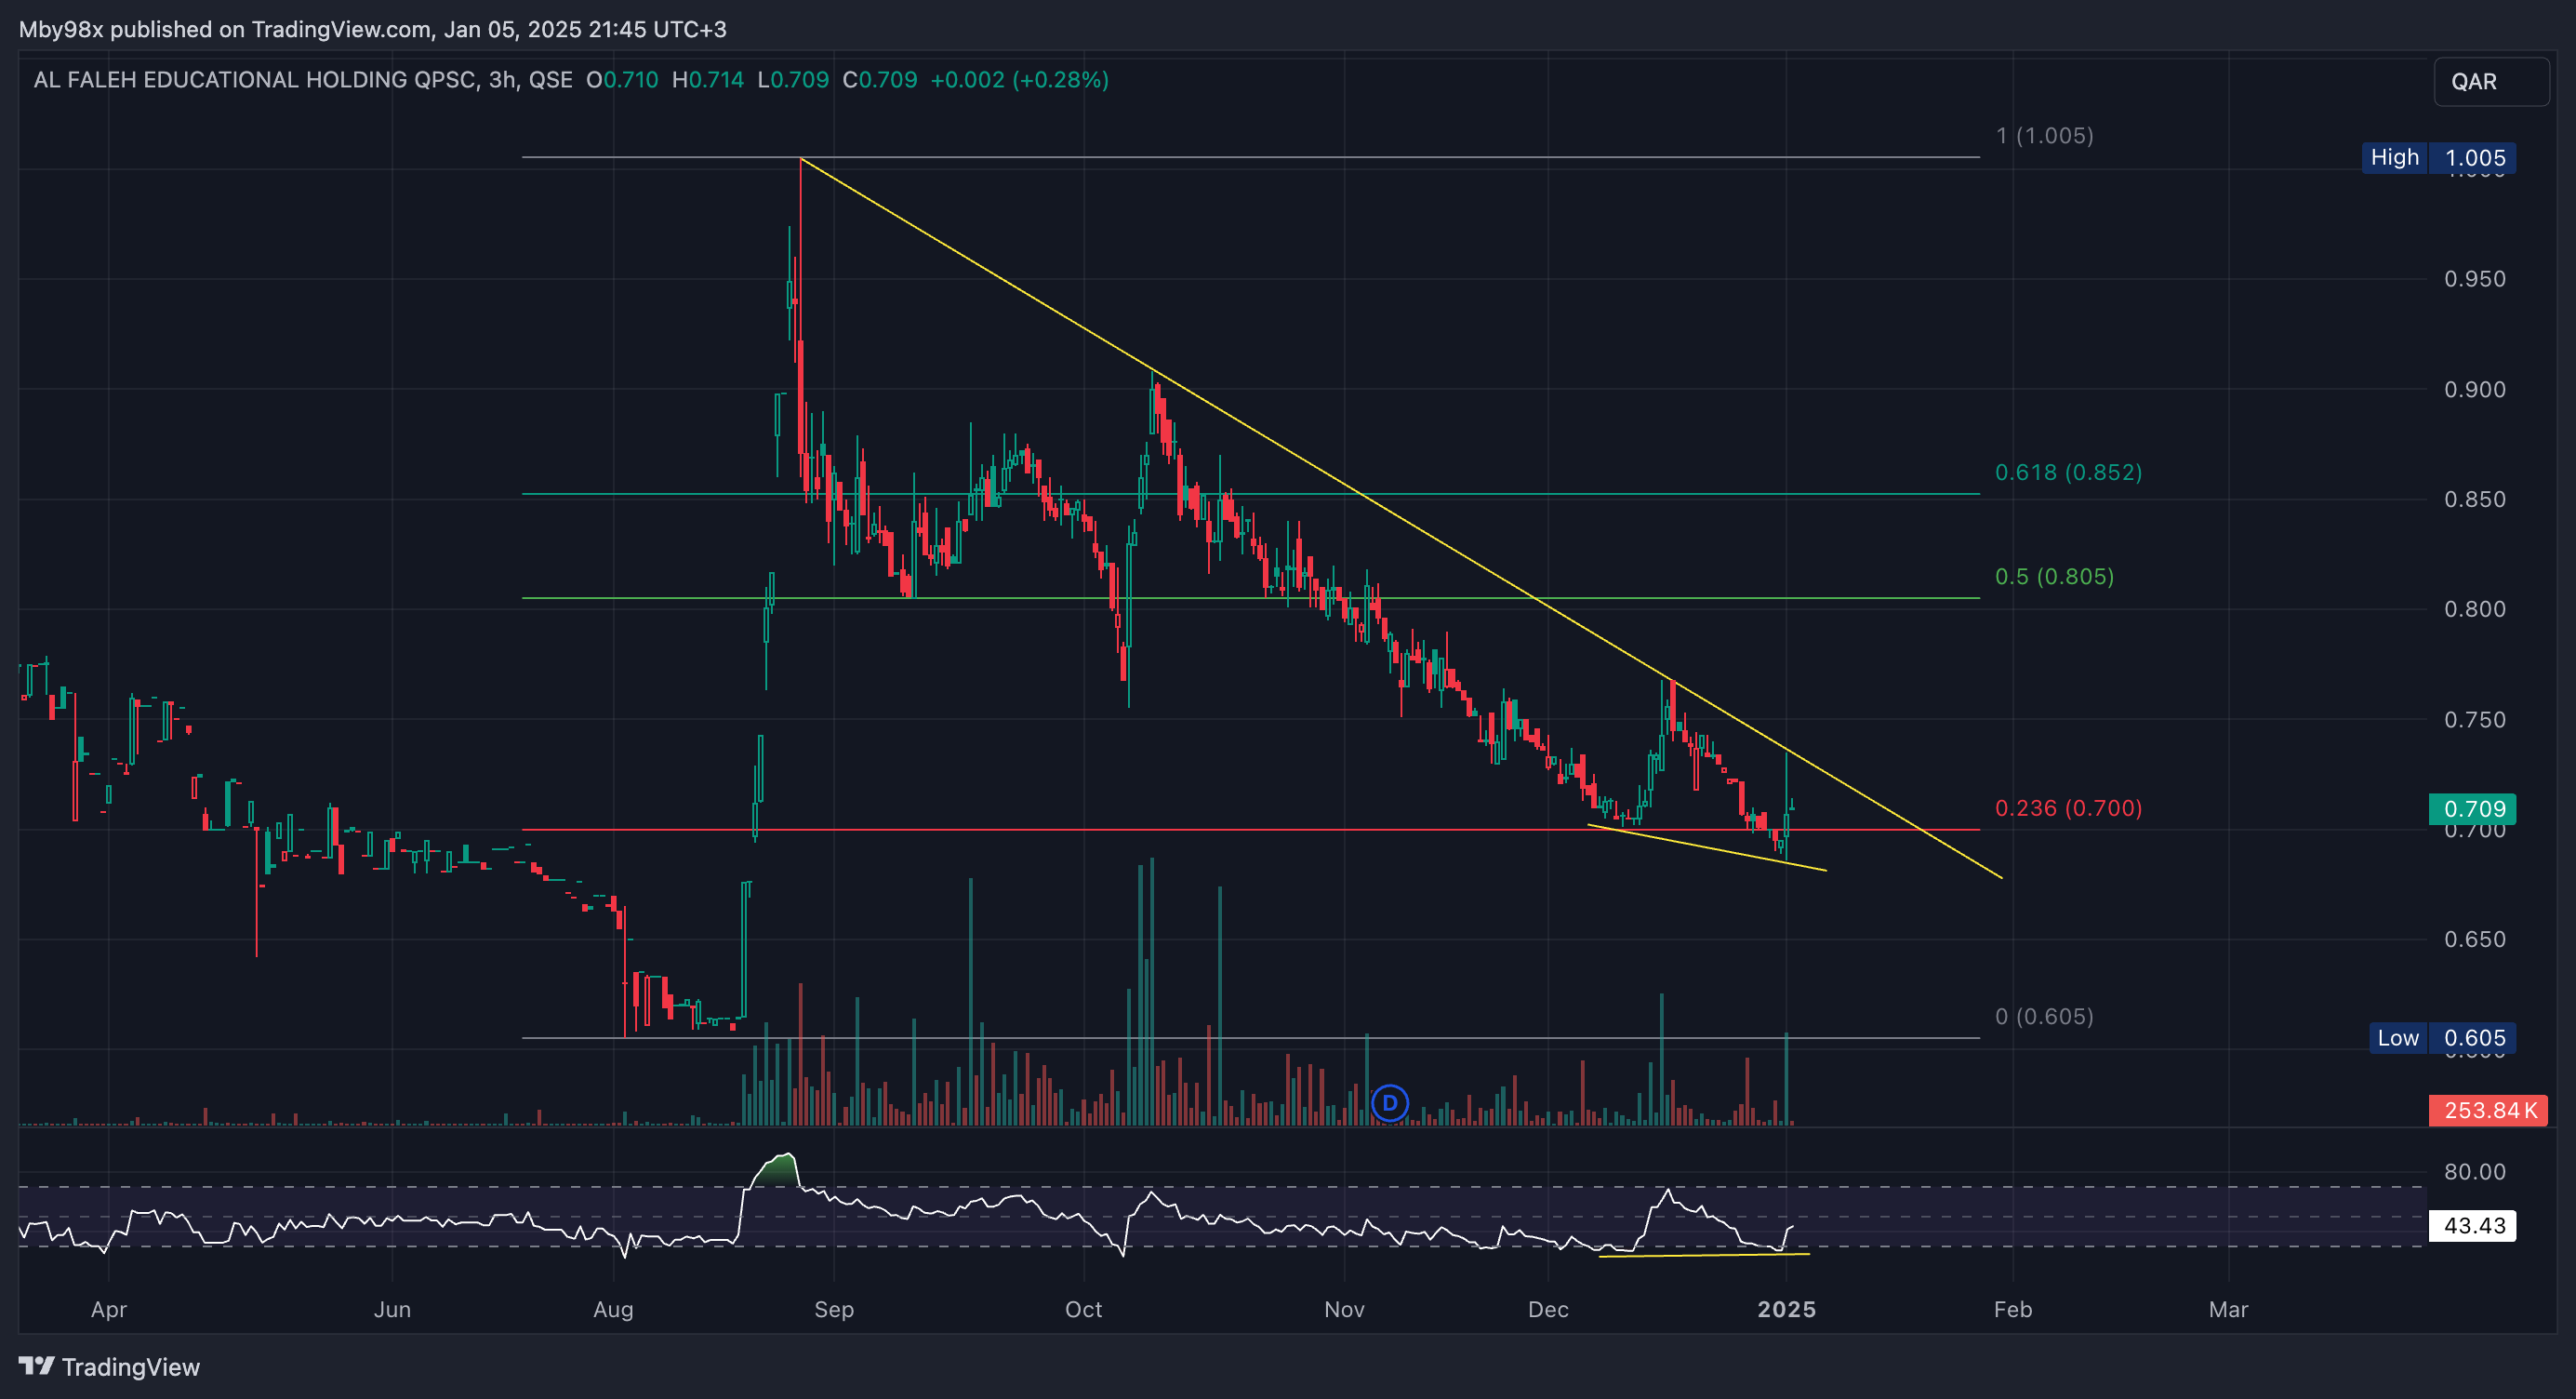2576x1399 pixels.
Task: Open the QAR currency selector
Action: [x=2490, y=81]
